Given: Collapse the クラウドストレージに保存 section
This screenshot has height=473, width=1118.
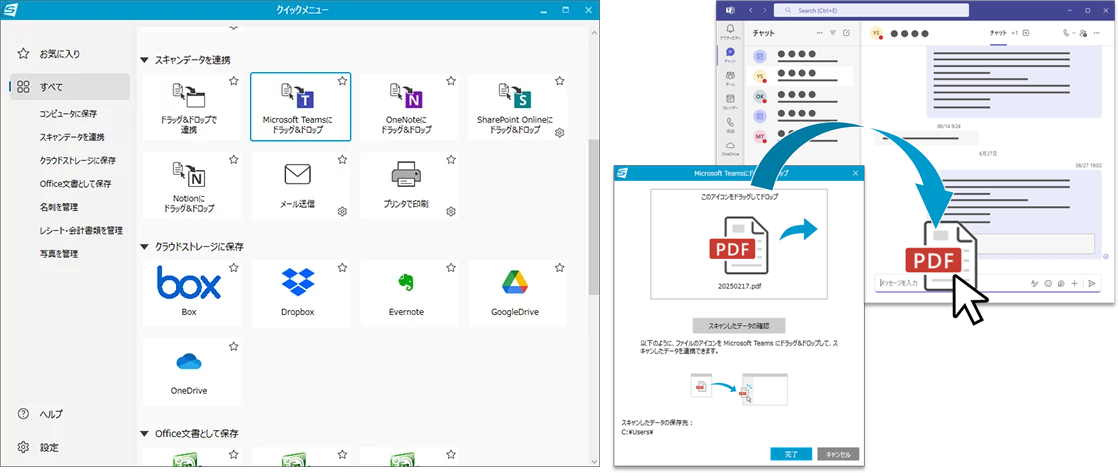Looking at the screenshot, I should [x=145, y=247].
